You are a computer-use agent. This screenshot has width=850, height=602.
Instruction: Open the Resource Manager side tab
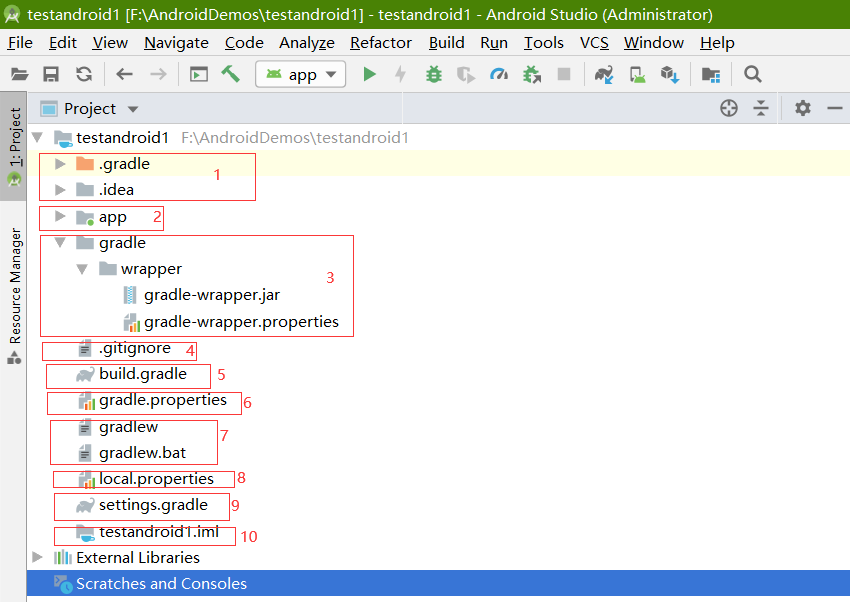click(14, 295)
